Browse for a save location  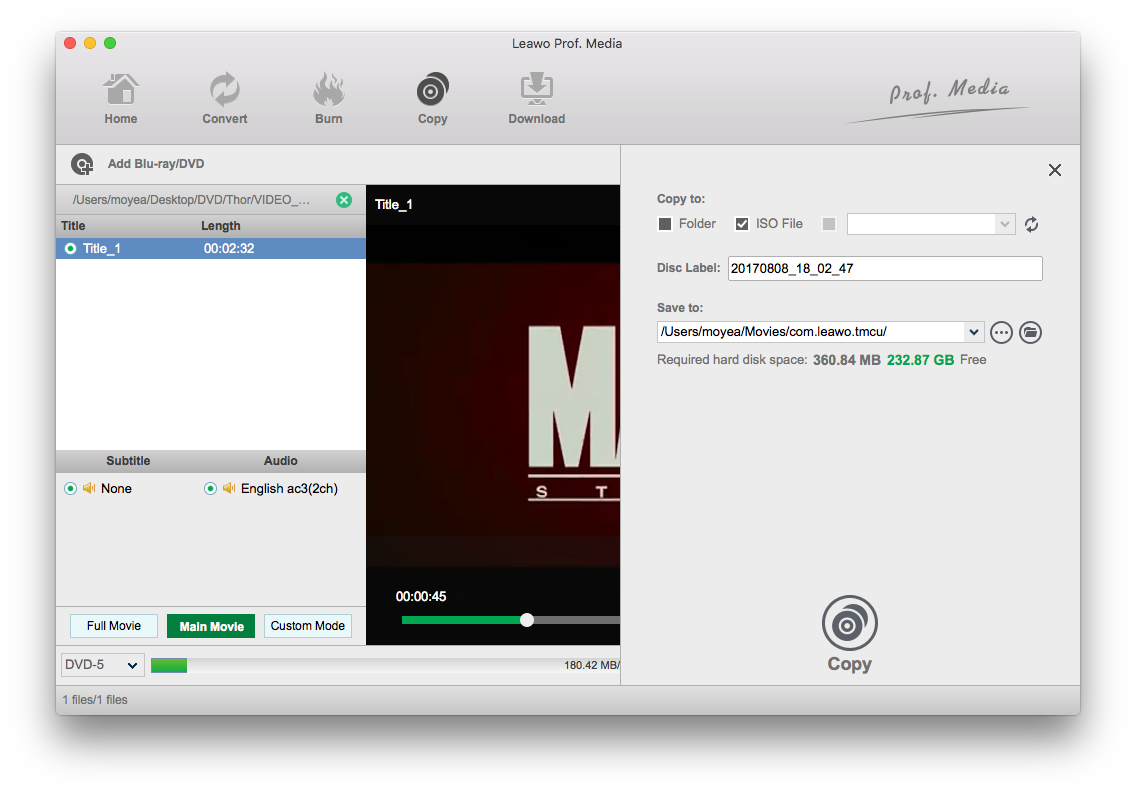coord(1001,333)
